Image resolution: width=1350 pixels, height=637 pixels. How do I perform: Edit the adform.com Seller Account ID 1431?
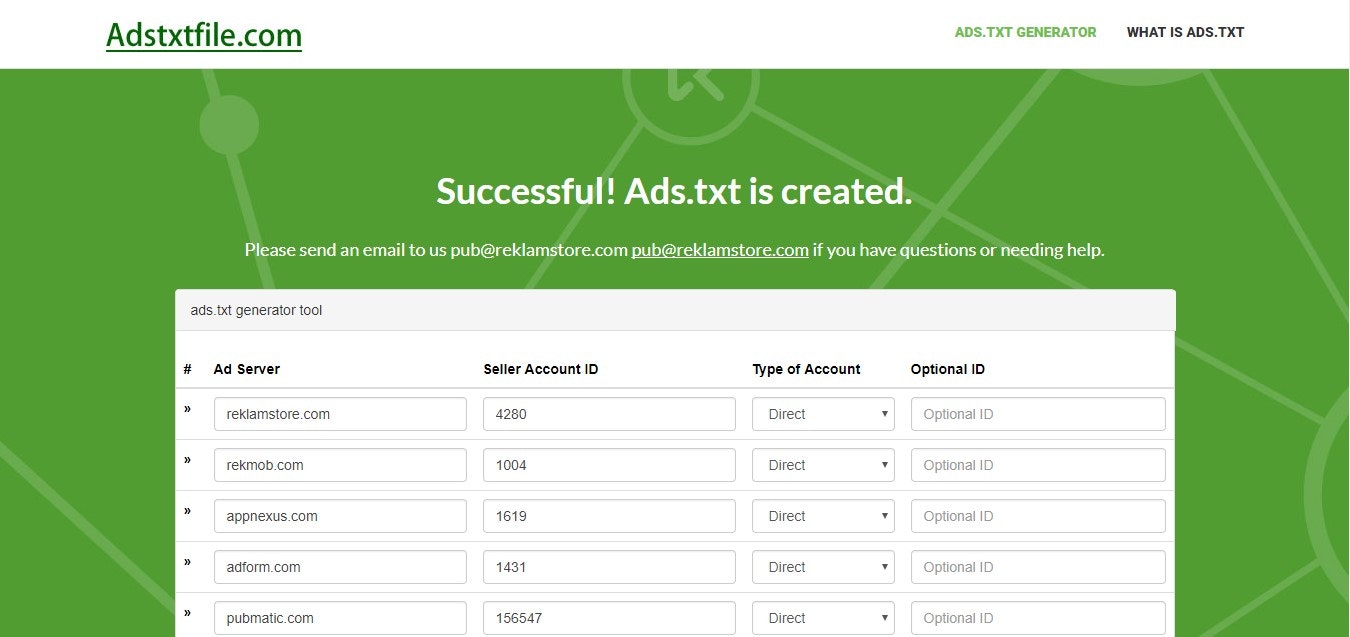(x=608, y=566)
